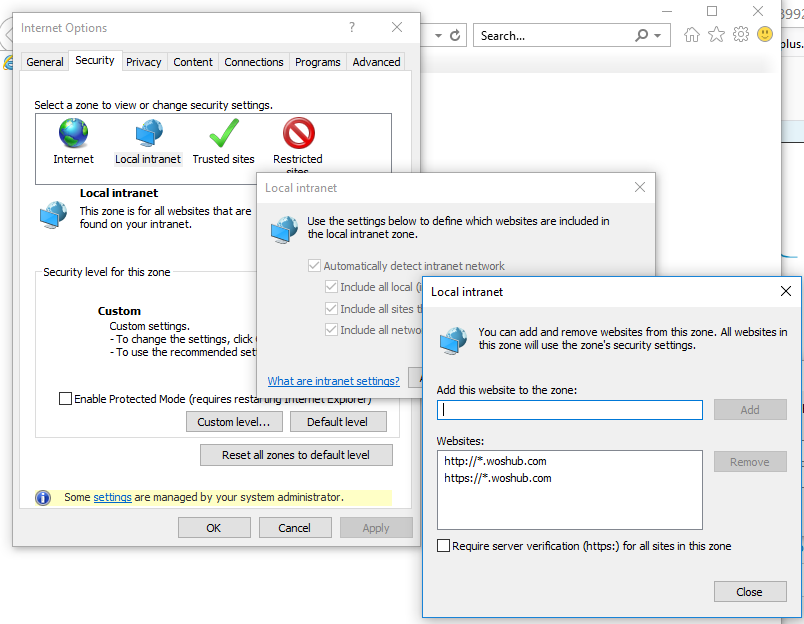Switch to the Privacy tab

point(143,61)
